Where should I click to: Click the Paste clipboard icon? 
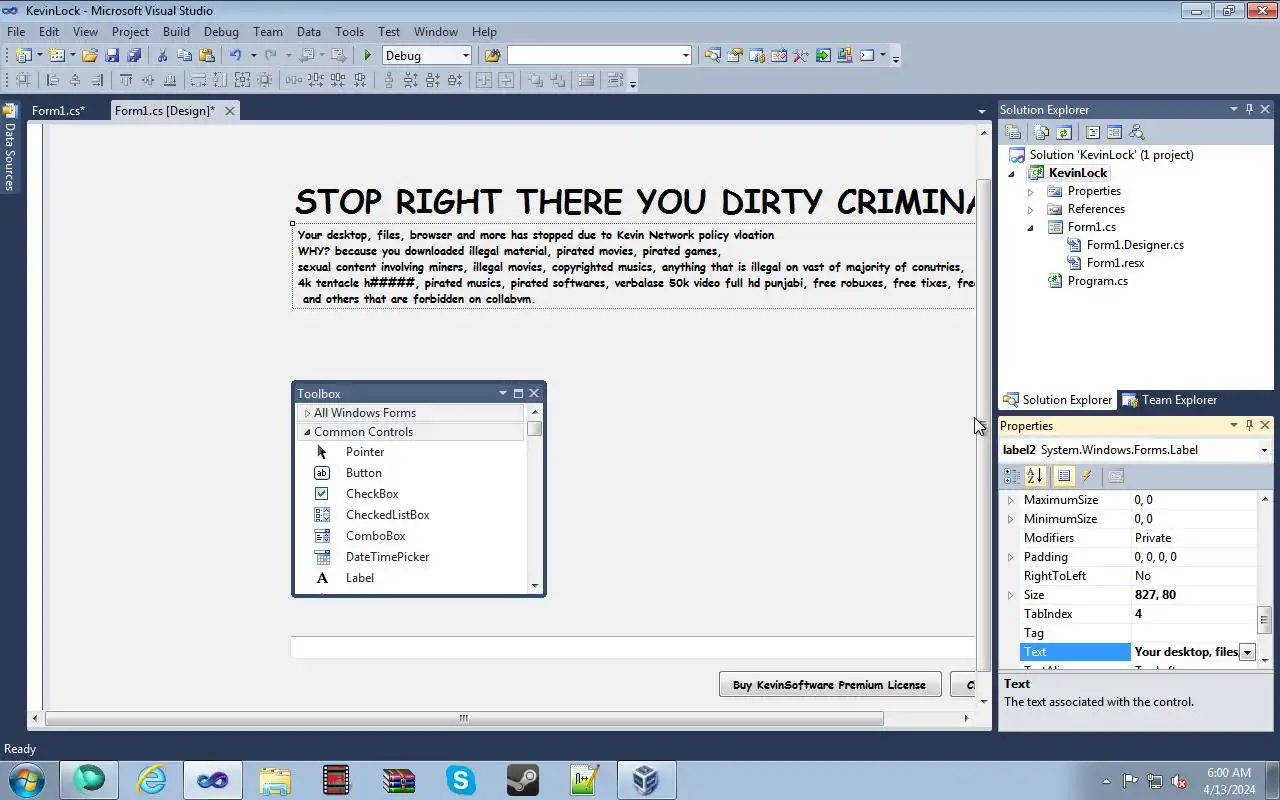pos(207,55)
